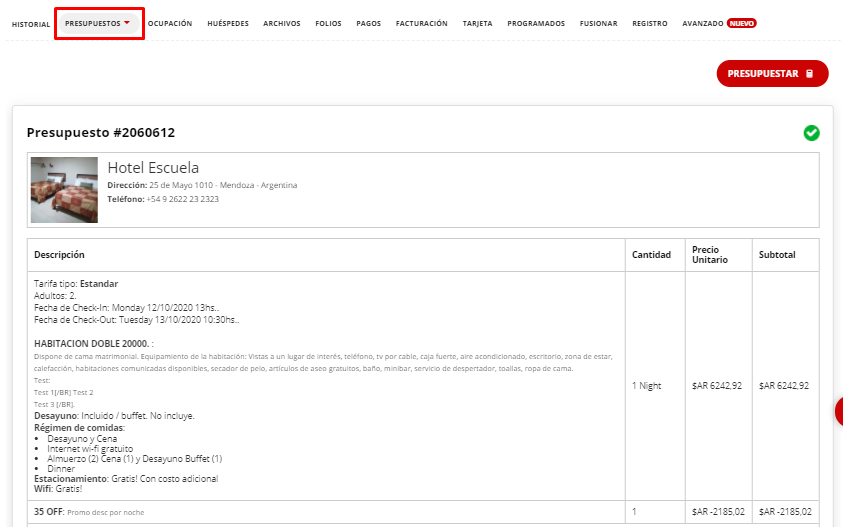843x527 pixels.
Task: Select the Folios tab
Action: [328, 23]
